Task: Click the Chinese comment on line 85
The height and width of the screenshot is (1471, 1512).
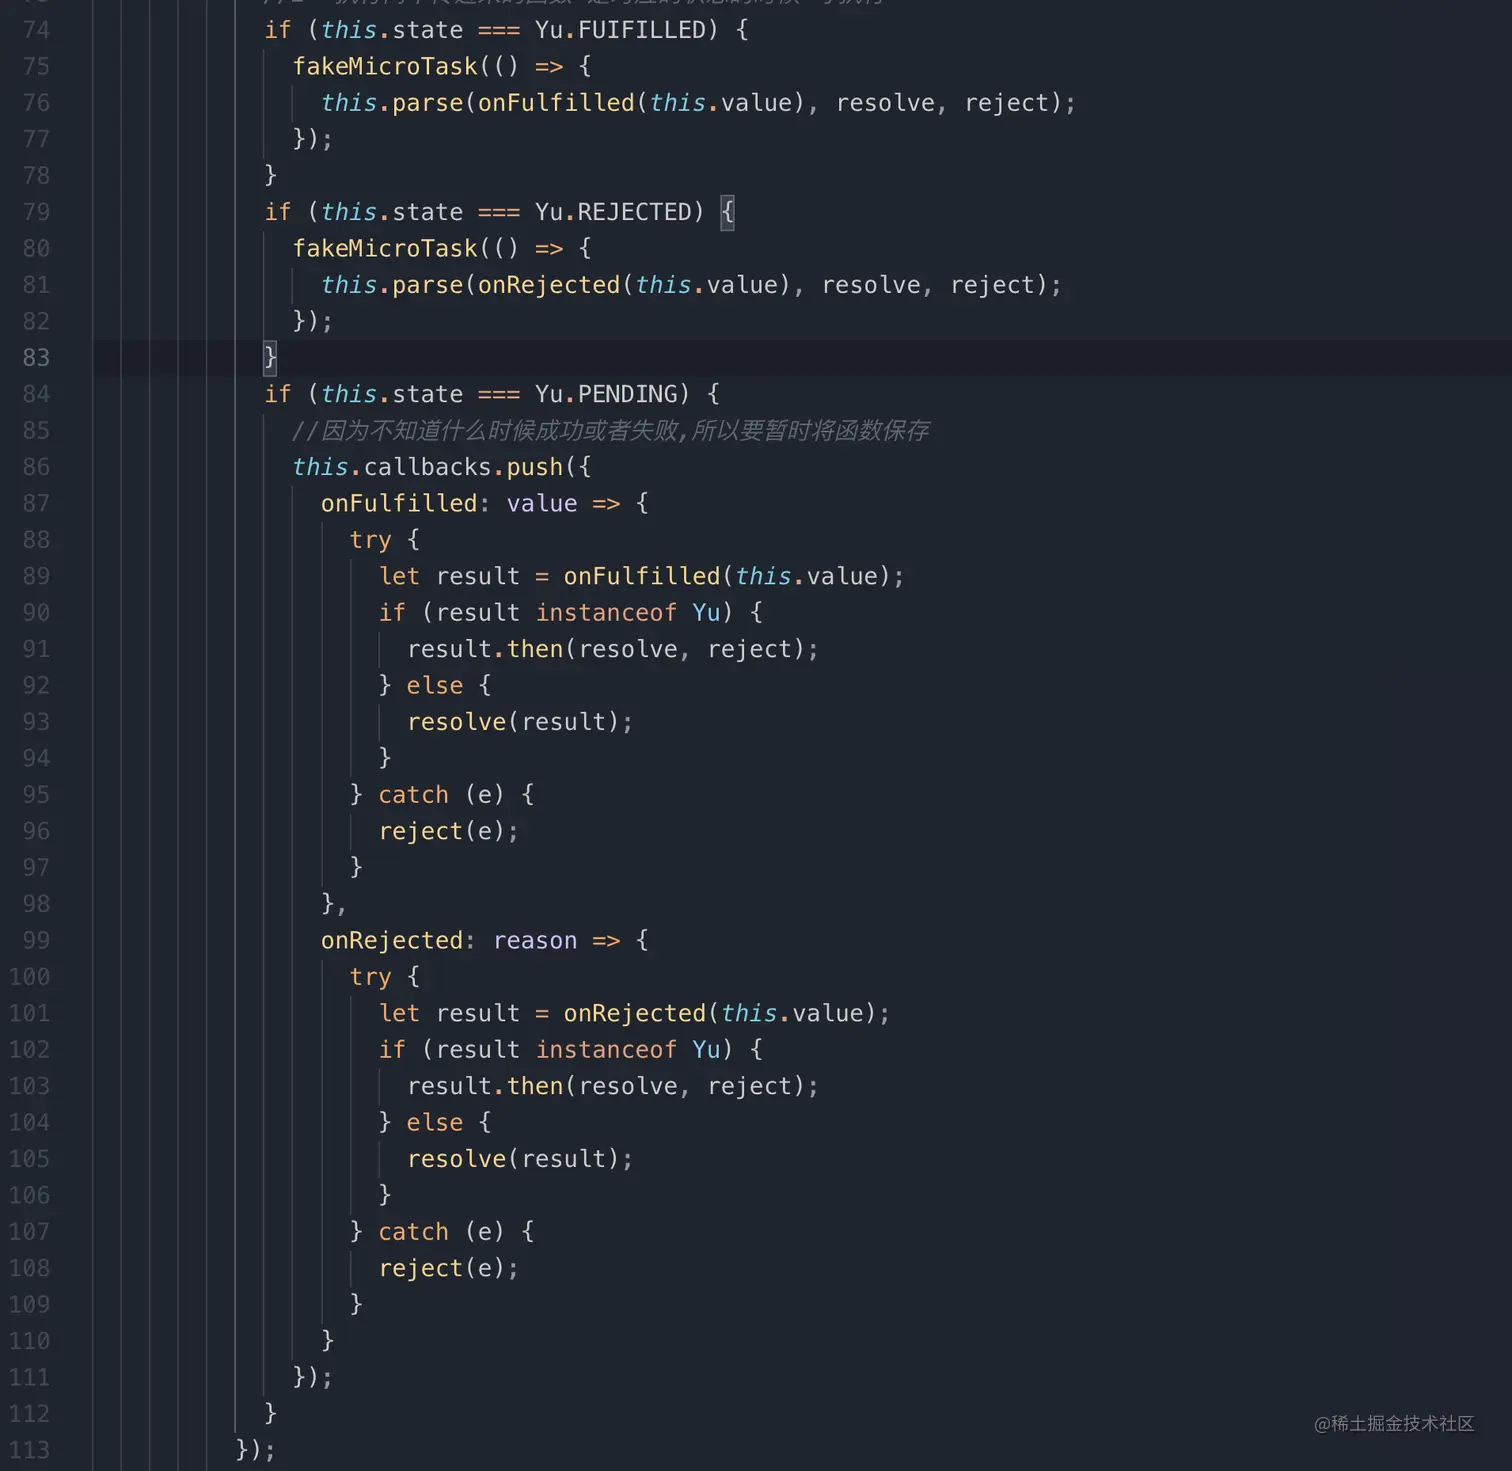Action: click(610, 431)
